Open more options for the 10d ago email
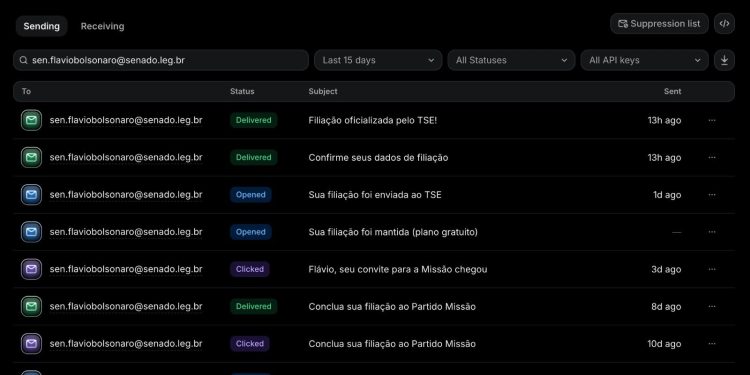 pyautogui.click(x=712, y=344)
